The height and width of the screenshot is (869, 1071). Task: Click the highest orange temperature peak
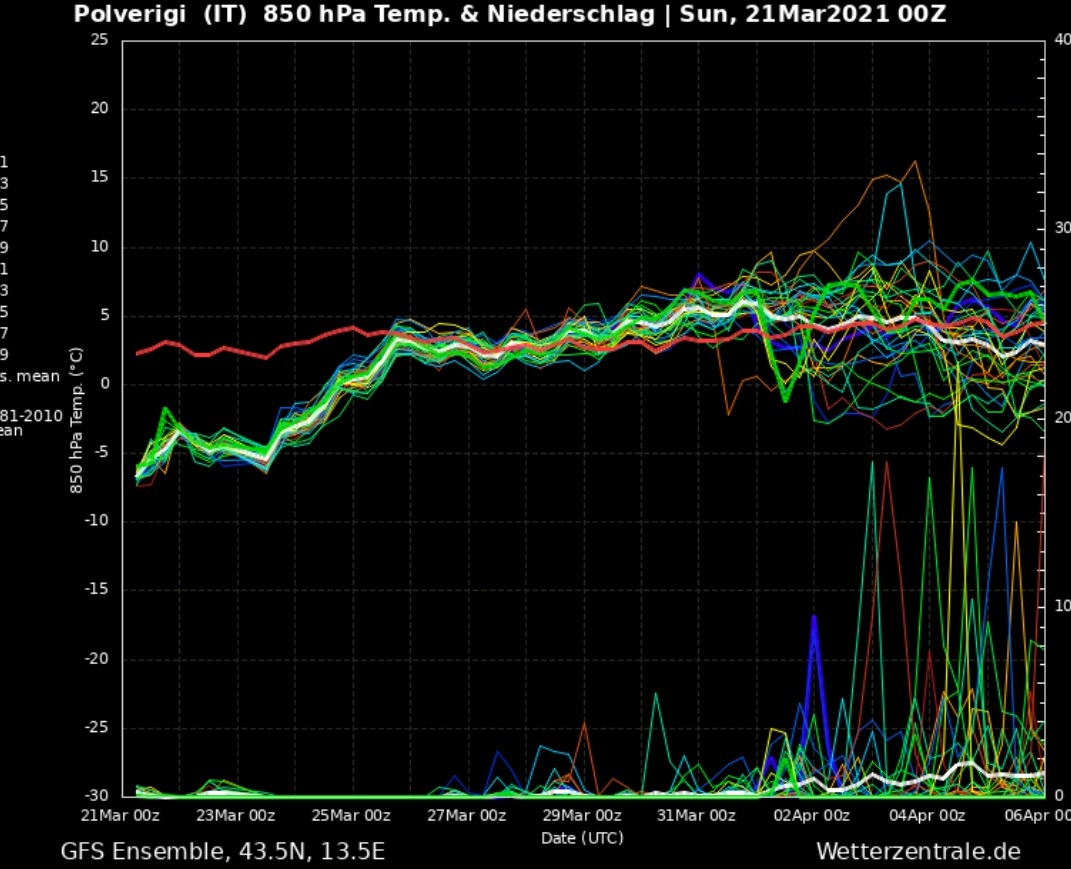click(915, 161)
